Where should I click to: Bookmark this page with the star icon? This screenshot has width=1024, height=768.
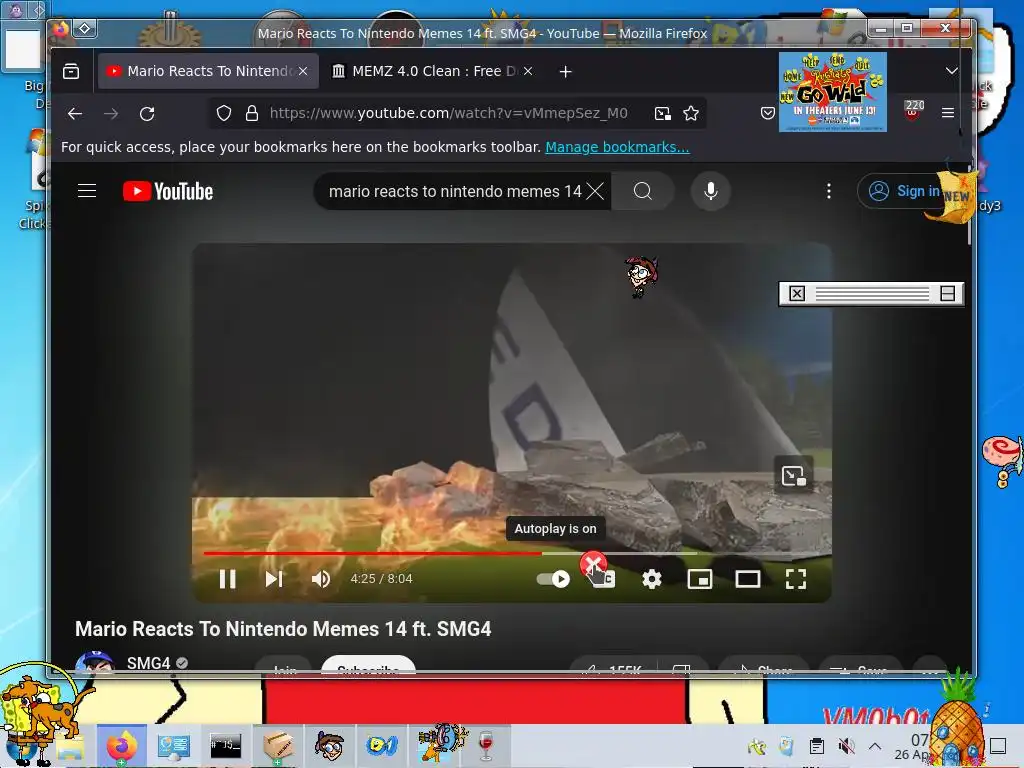click(x=691, y=114)
